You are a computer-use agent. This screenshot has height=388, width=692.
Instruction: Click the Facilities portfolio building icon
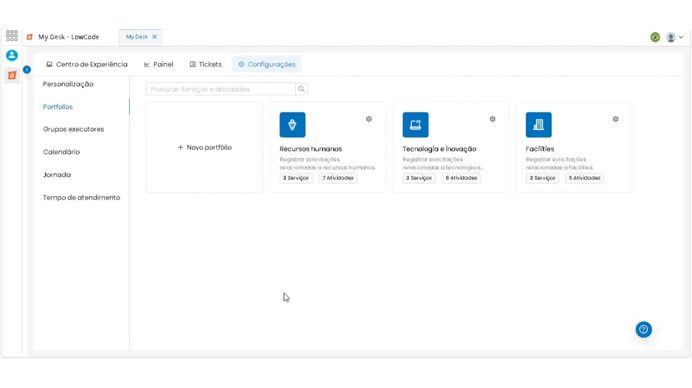[x=538, y=124]
